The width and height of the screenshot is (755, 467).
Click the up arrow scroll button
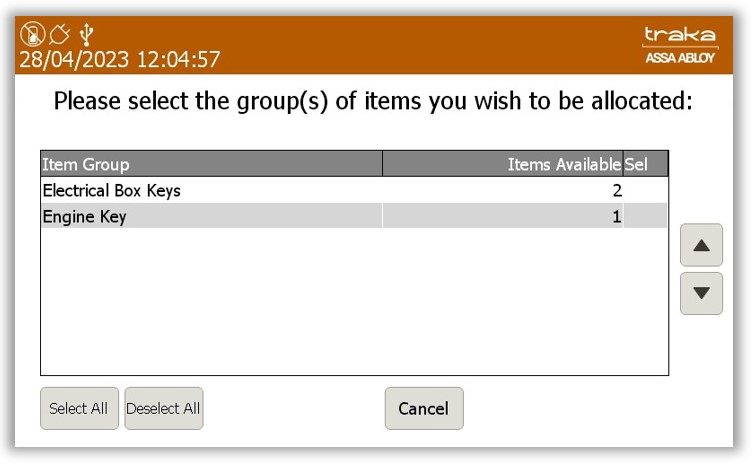(x=701, y=245)
